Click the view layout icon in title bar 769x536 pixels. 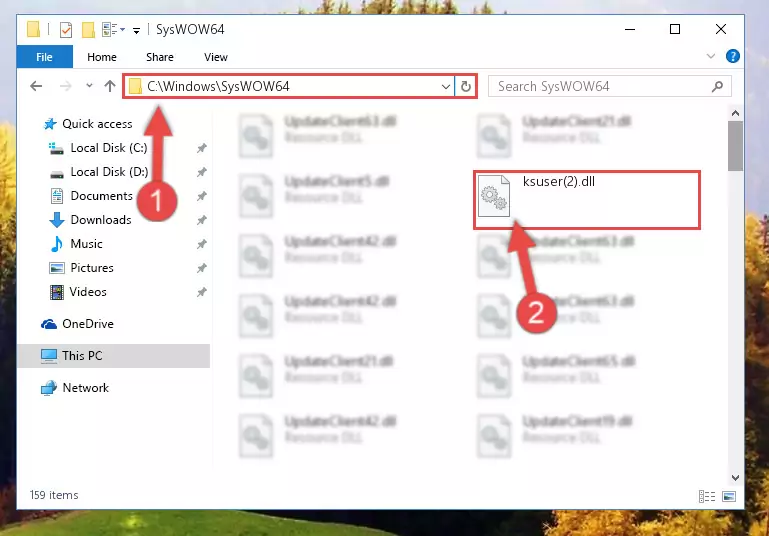pyautogui.click(x=113, y=29)
